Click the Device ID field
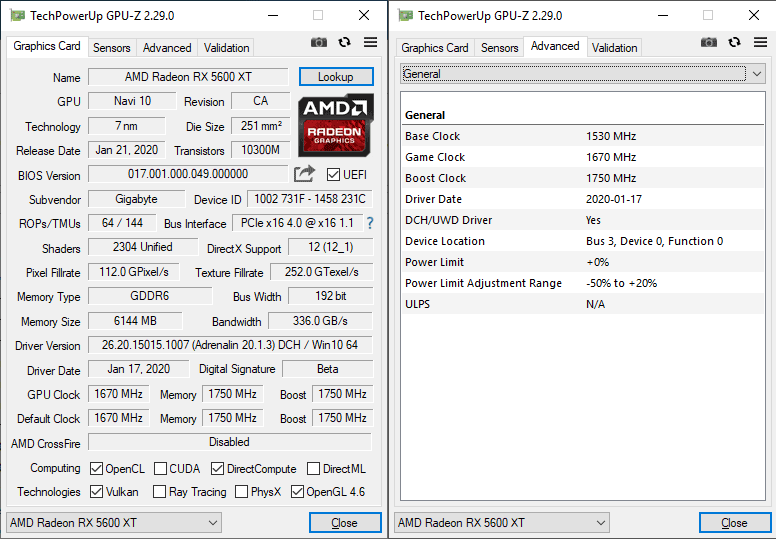Screen dimensions: 776x539 pos(310,199)
